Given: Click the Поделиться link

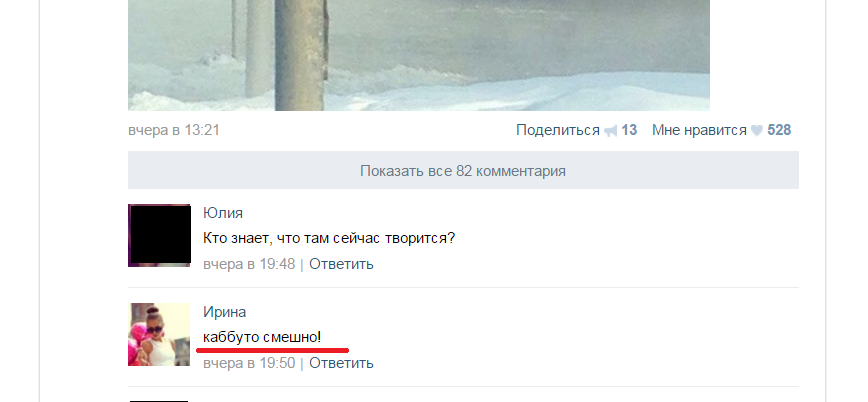Looking at the screenshot, I should (x=557, y=130).
